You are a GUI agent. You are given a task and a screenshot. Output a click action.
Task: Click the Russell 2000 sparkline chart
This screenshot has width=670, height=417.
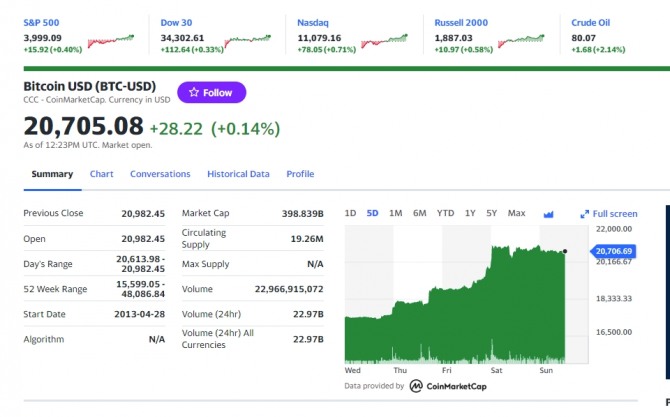click(x=521, y=41)
